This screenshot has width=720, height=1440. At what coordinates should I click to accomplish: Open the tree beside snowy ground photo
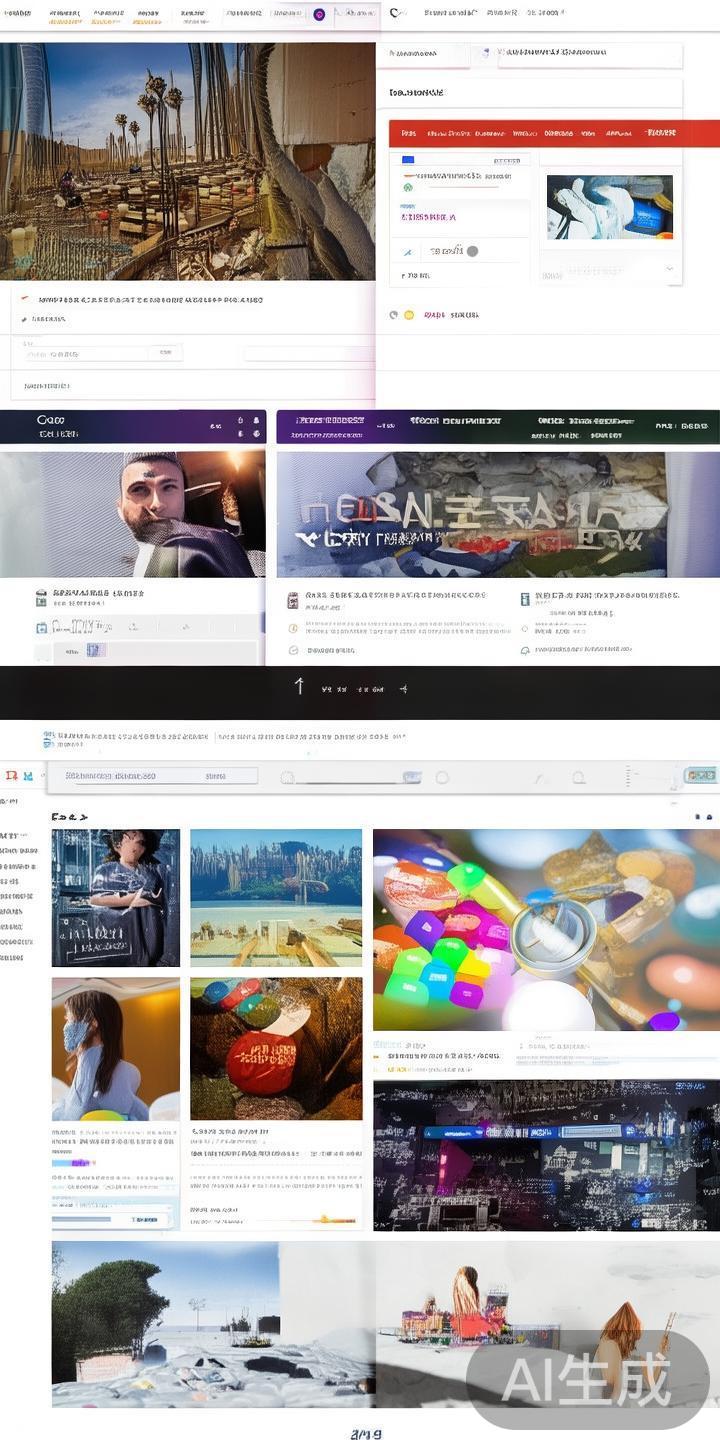point(166,1324)
